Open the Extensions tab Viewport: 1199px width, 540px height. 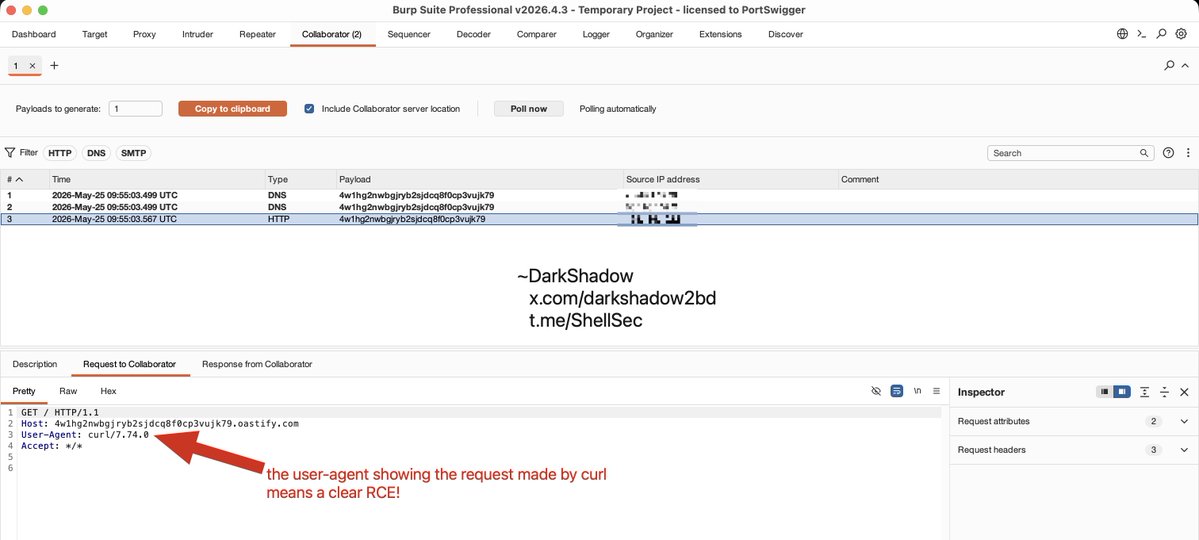click(x=720, y=34)
